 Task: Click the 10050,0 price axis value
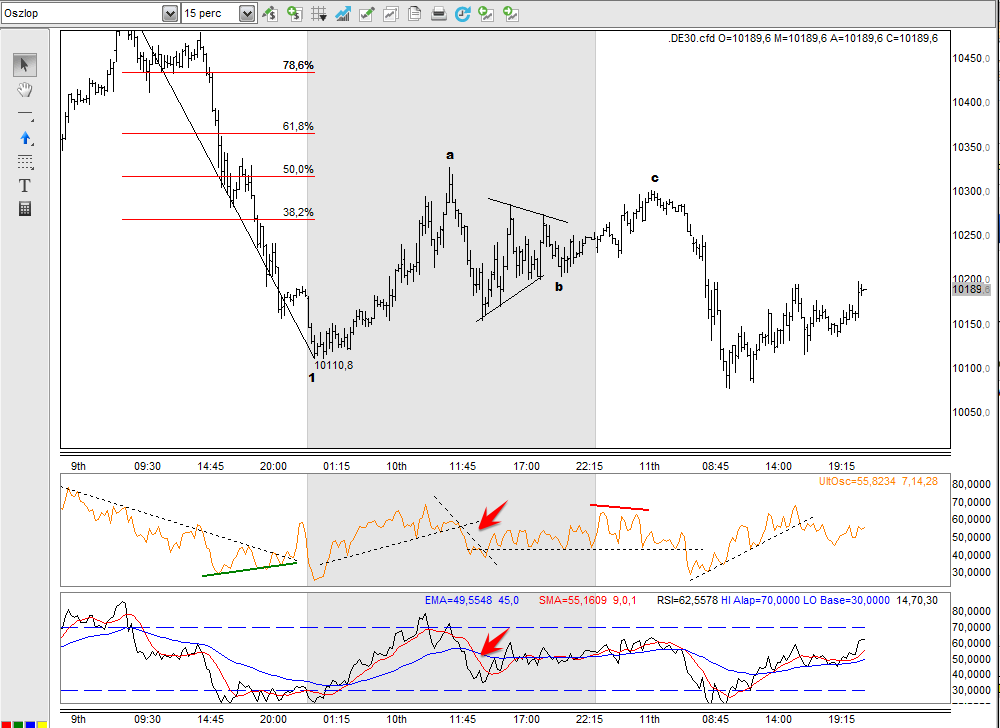pyautogui.click(x=971, y=412)
